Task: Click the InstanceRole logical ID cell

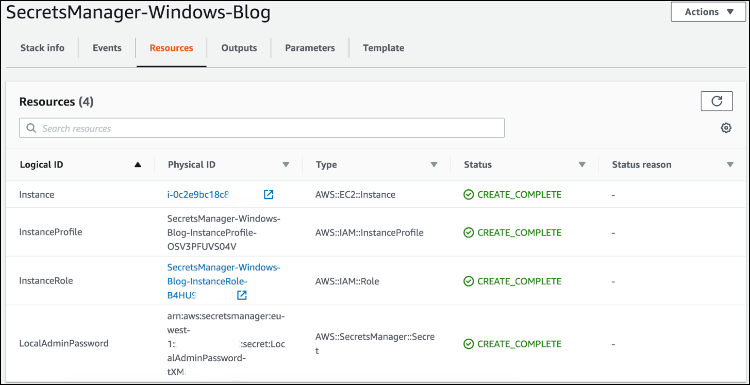Action: 46,281
